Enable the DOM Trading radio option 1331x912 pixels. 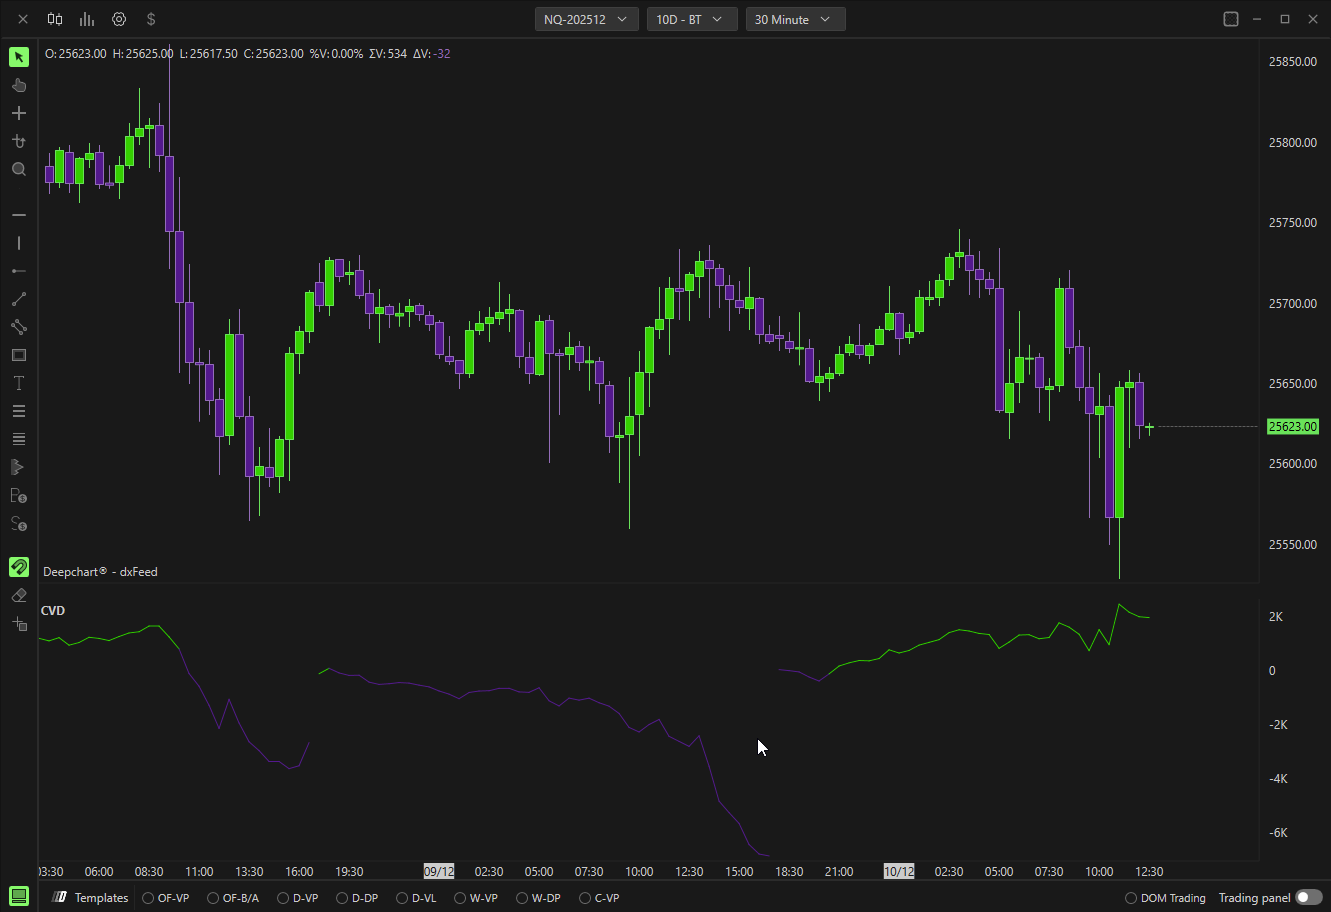(1131, 898)
